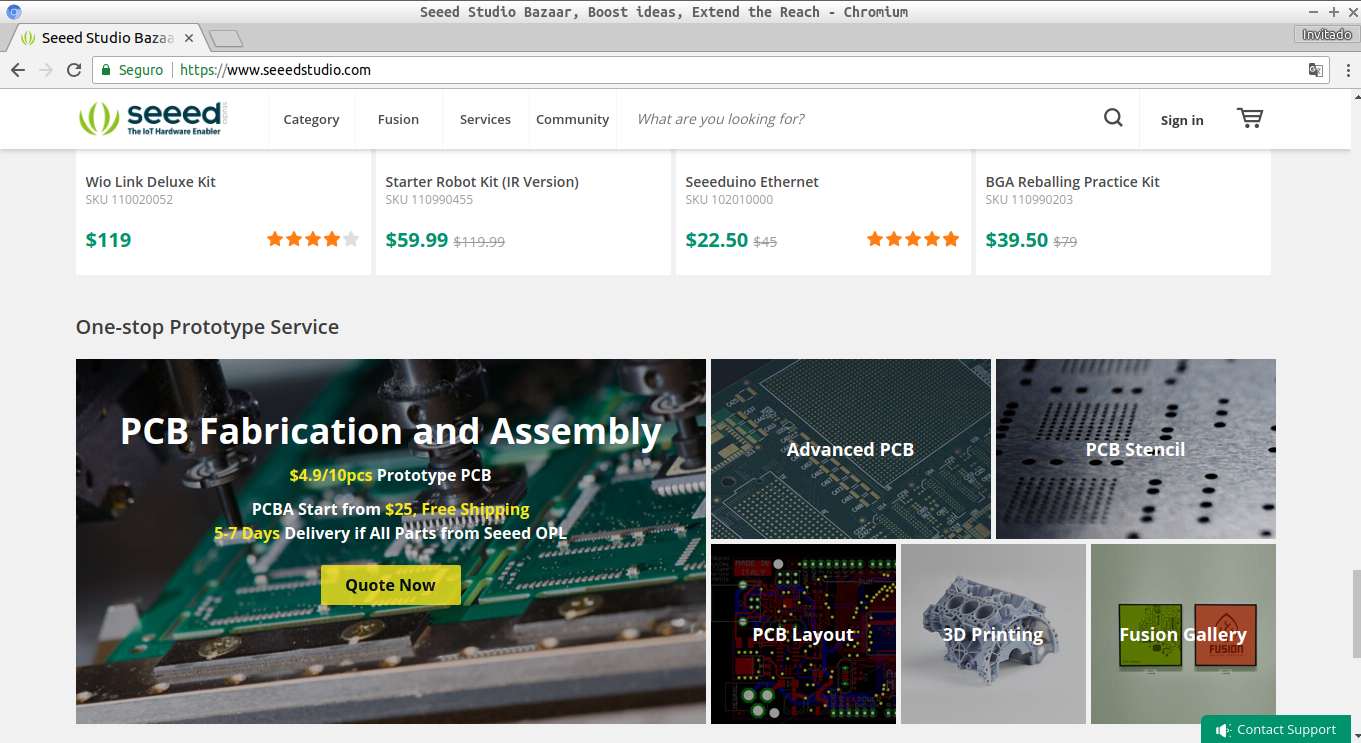
Task: Open a new browser tab
Action: click(226, 39)
